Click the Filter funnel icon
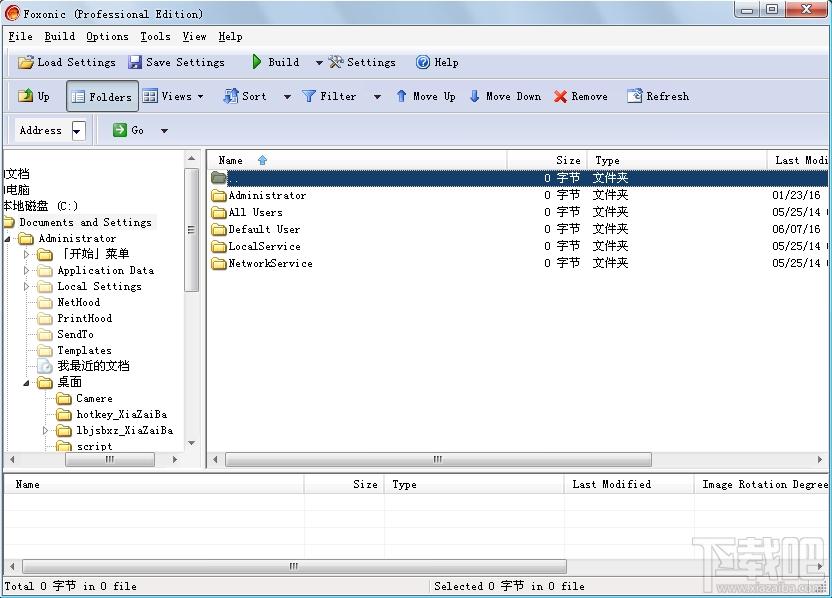The image size is (832, 598). click(x=308, y=96)
